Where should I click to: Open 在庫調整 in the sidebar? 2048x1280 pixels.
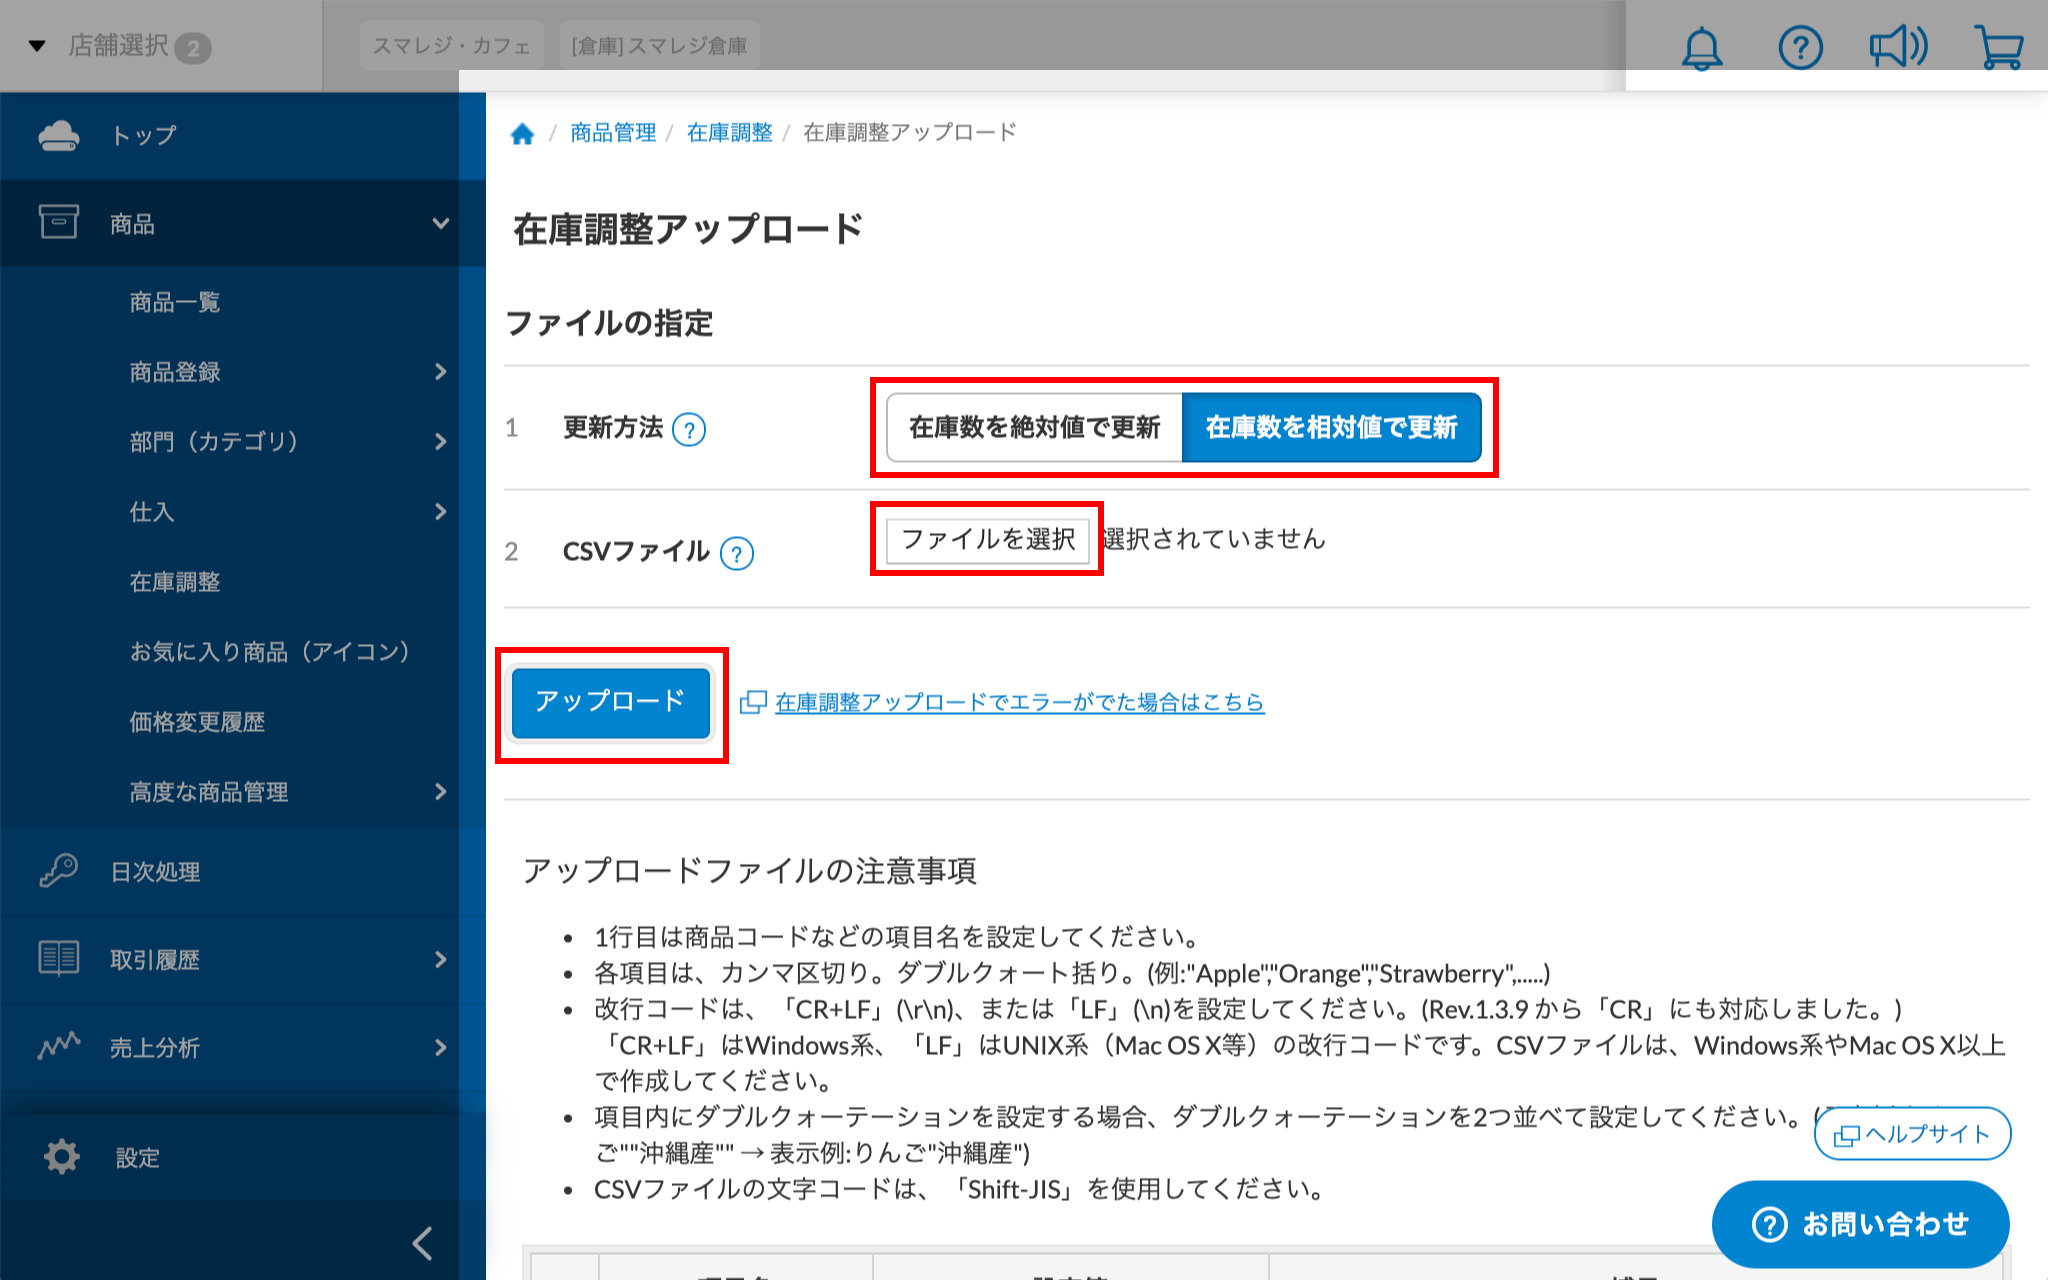coord(175,582)
